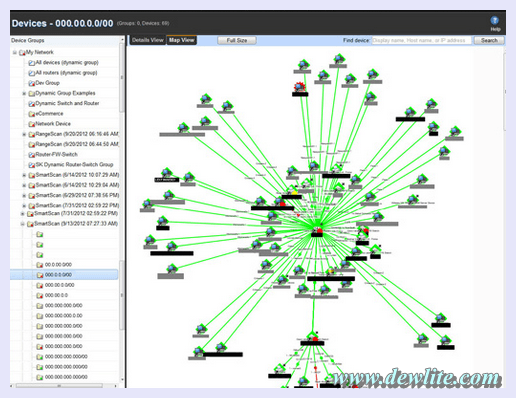Click the folder icon of entry 000.00.0.0
This screenshot has width=516, height=398.
tap(40, 296)
